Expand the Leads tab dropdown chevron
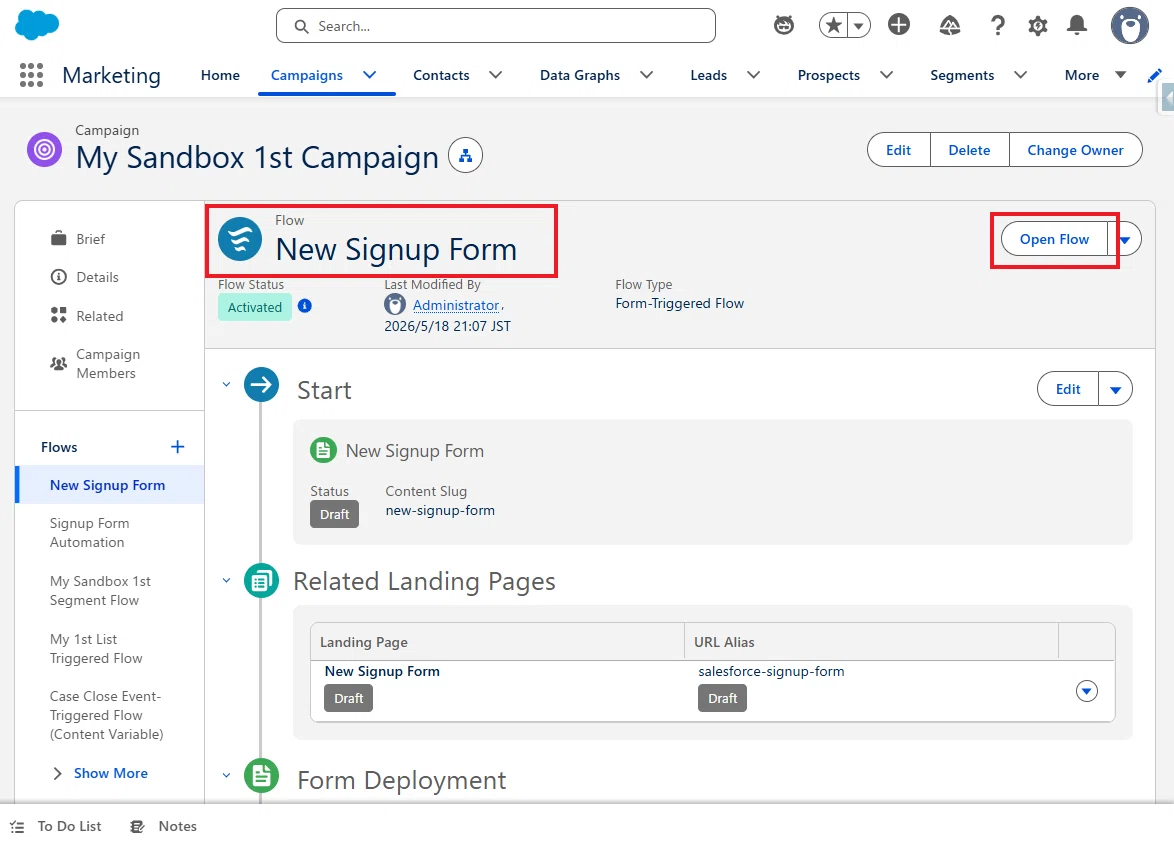Image resolution: width=1174 pixels, height=847 pixels. click(x=754, y=75)
